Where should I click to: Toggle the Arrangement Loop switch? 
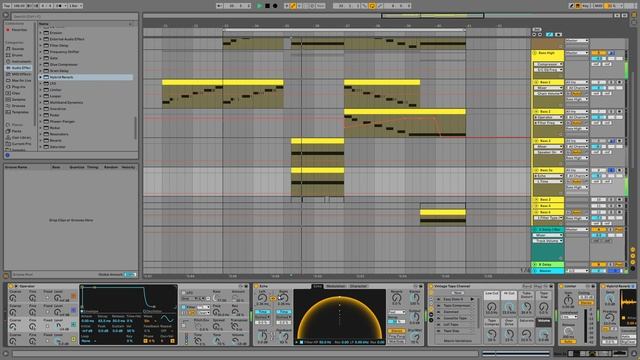(372, 6)
